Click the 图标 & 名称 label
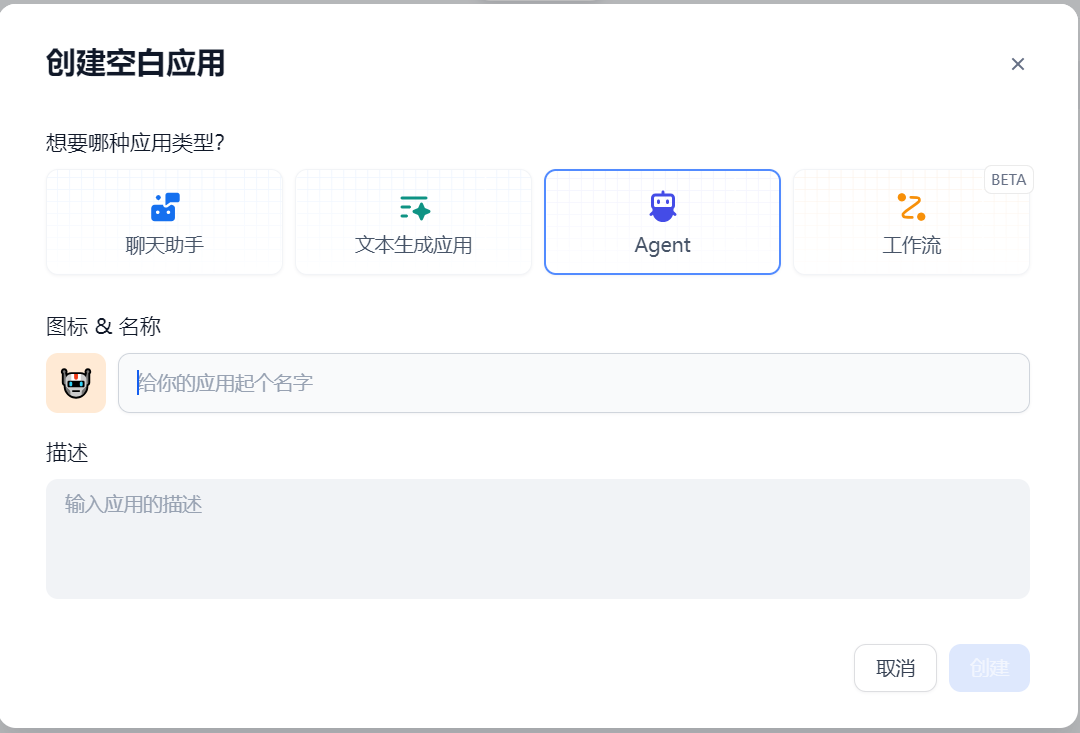This screenshot has height=733, width=1080. (103, 326)
